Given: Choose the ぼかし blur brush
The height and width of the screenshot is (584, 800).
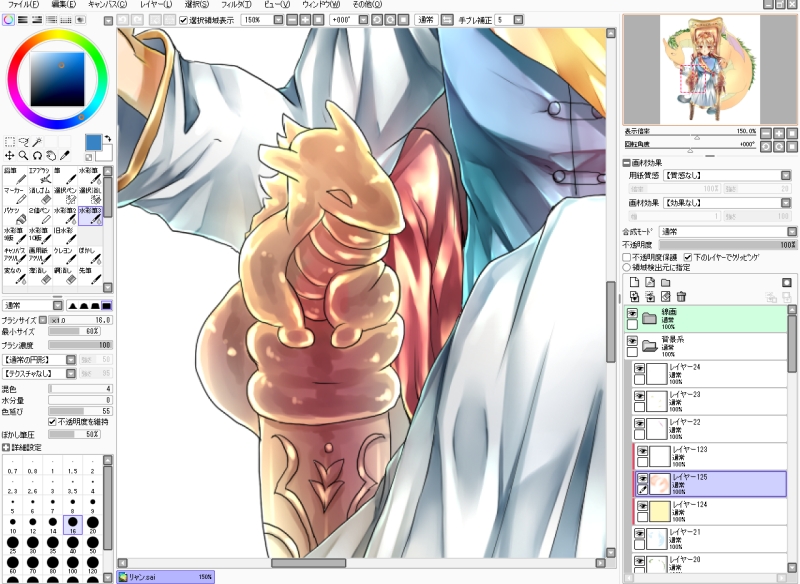Looking at the screenshot, I should [x=90, y=256].
